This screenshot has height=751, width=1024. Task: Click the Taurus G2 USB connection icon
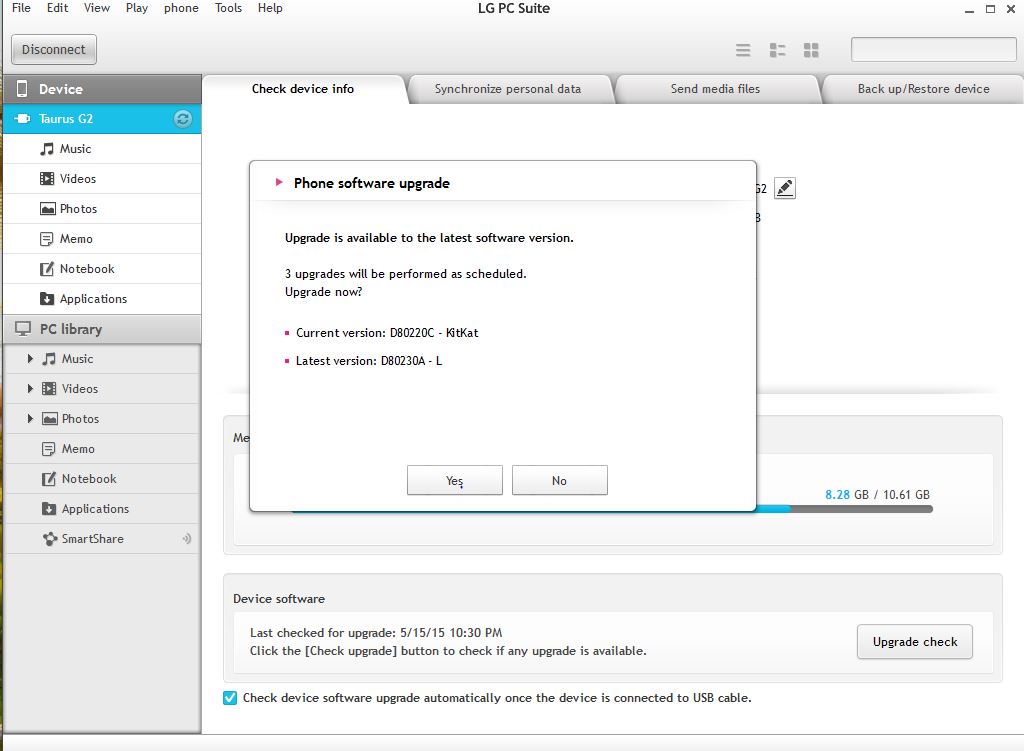coord(22,119)
